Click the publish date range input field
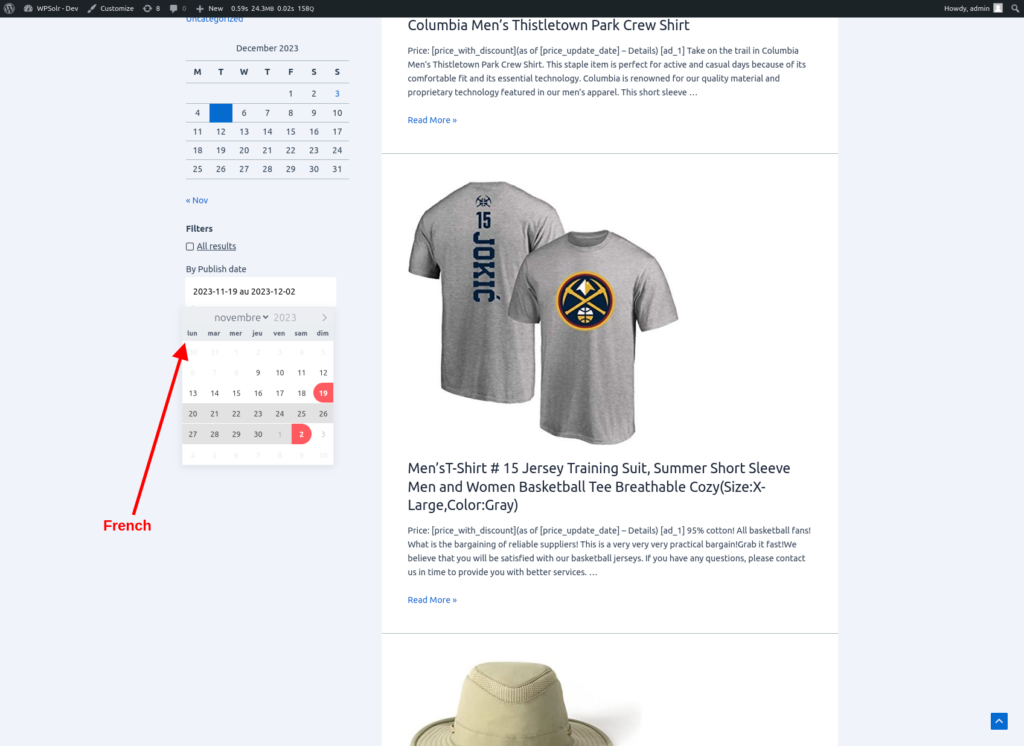Screen dimensions: 1024x746 point(261,292)
